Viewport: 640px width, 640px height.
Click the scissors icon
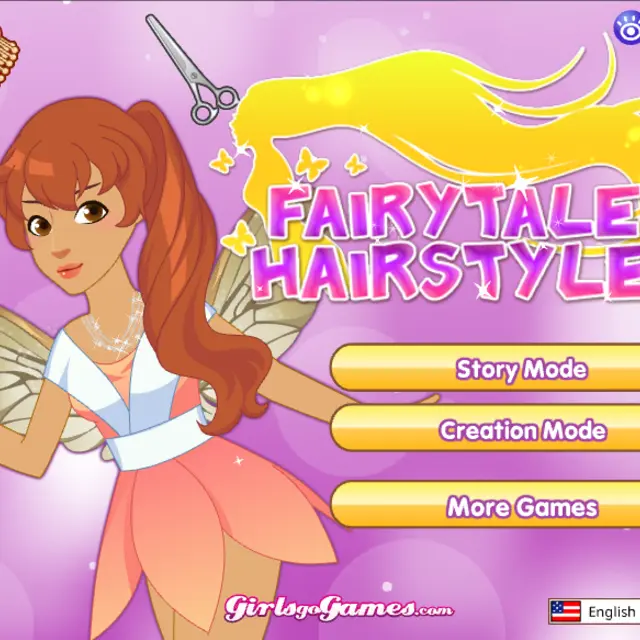191,69
